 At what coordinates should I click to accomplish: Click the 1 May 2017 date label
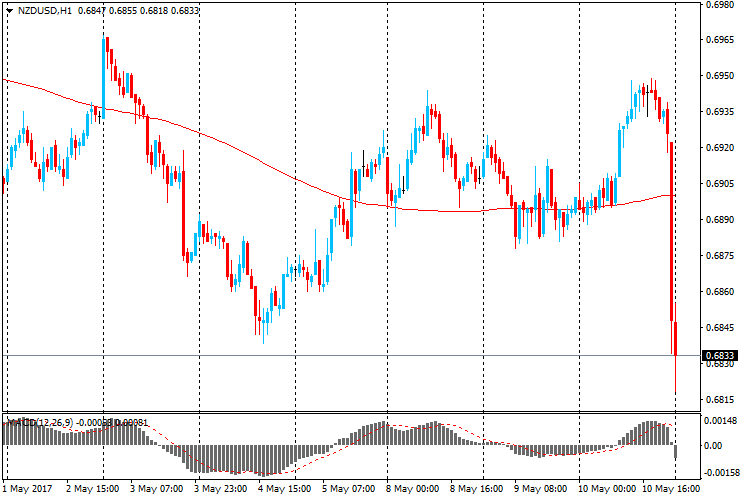(x=27, y=489)
